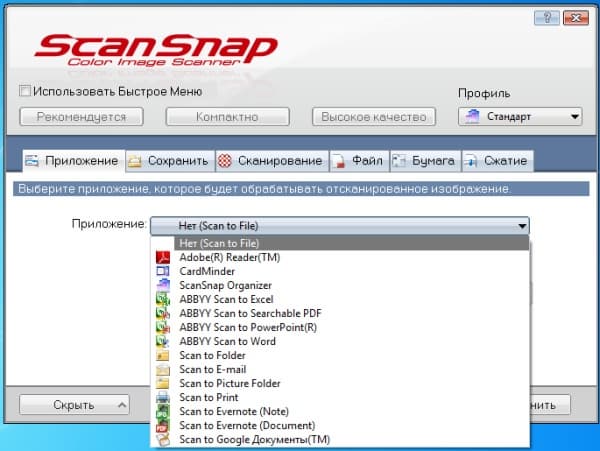Click the ABBYY Searchable PDF icon
Screen dimensions: 600x451
coord(163,313)
